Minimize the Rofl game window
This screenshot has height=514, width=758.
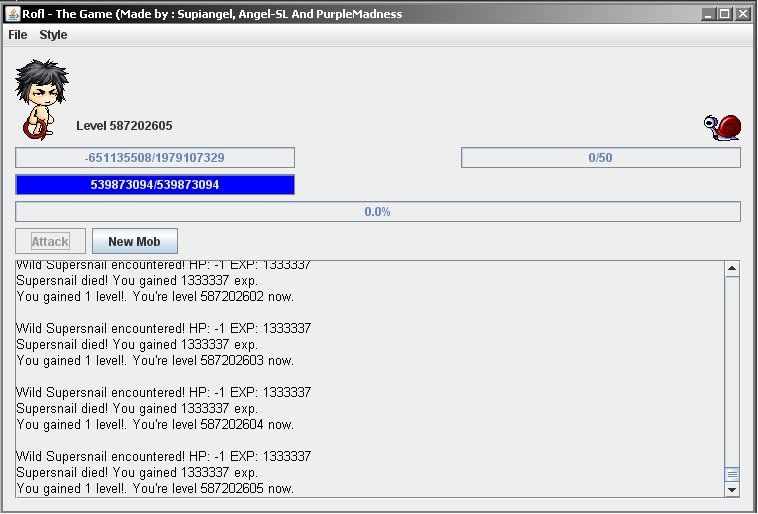point(708,14)
